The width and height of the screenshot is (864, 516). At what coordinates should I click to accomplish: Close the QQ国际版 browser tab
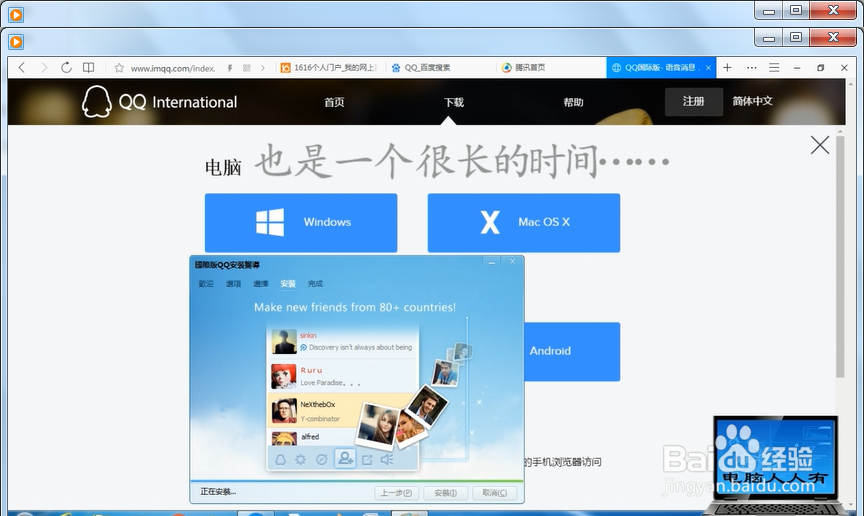708,68
